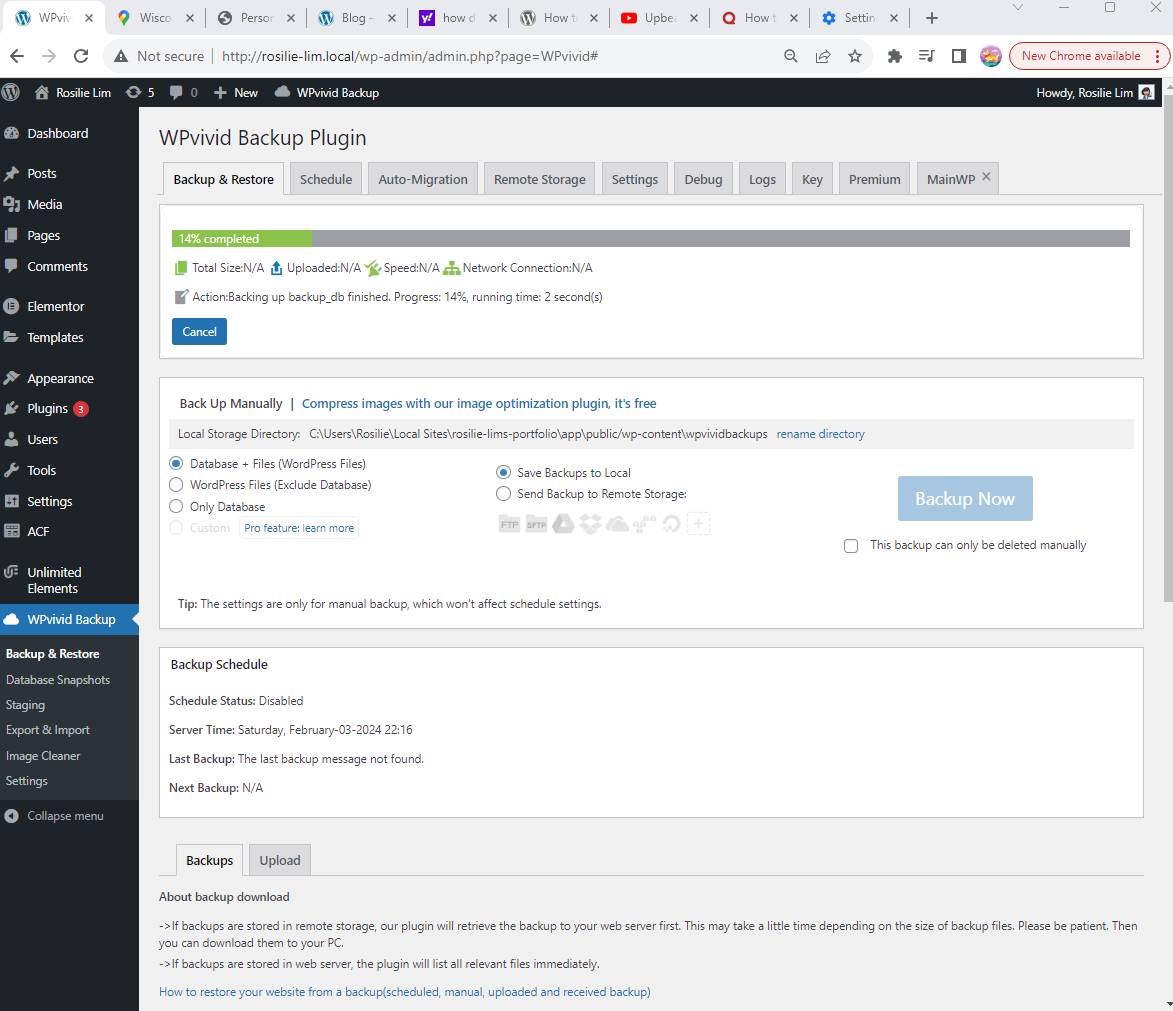Go back with the browser back arrow

click(x=16, y=56)
